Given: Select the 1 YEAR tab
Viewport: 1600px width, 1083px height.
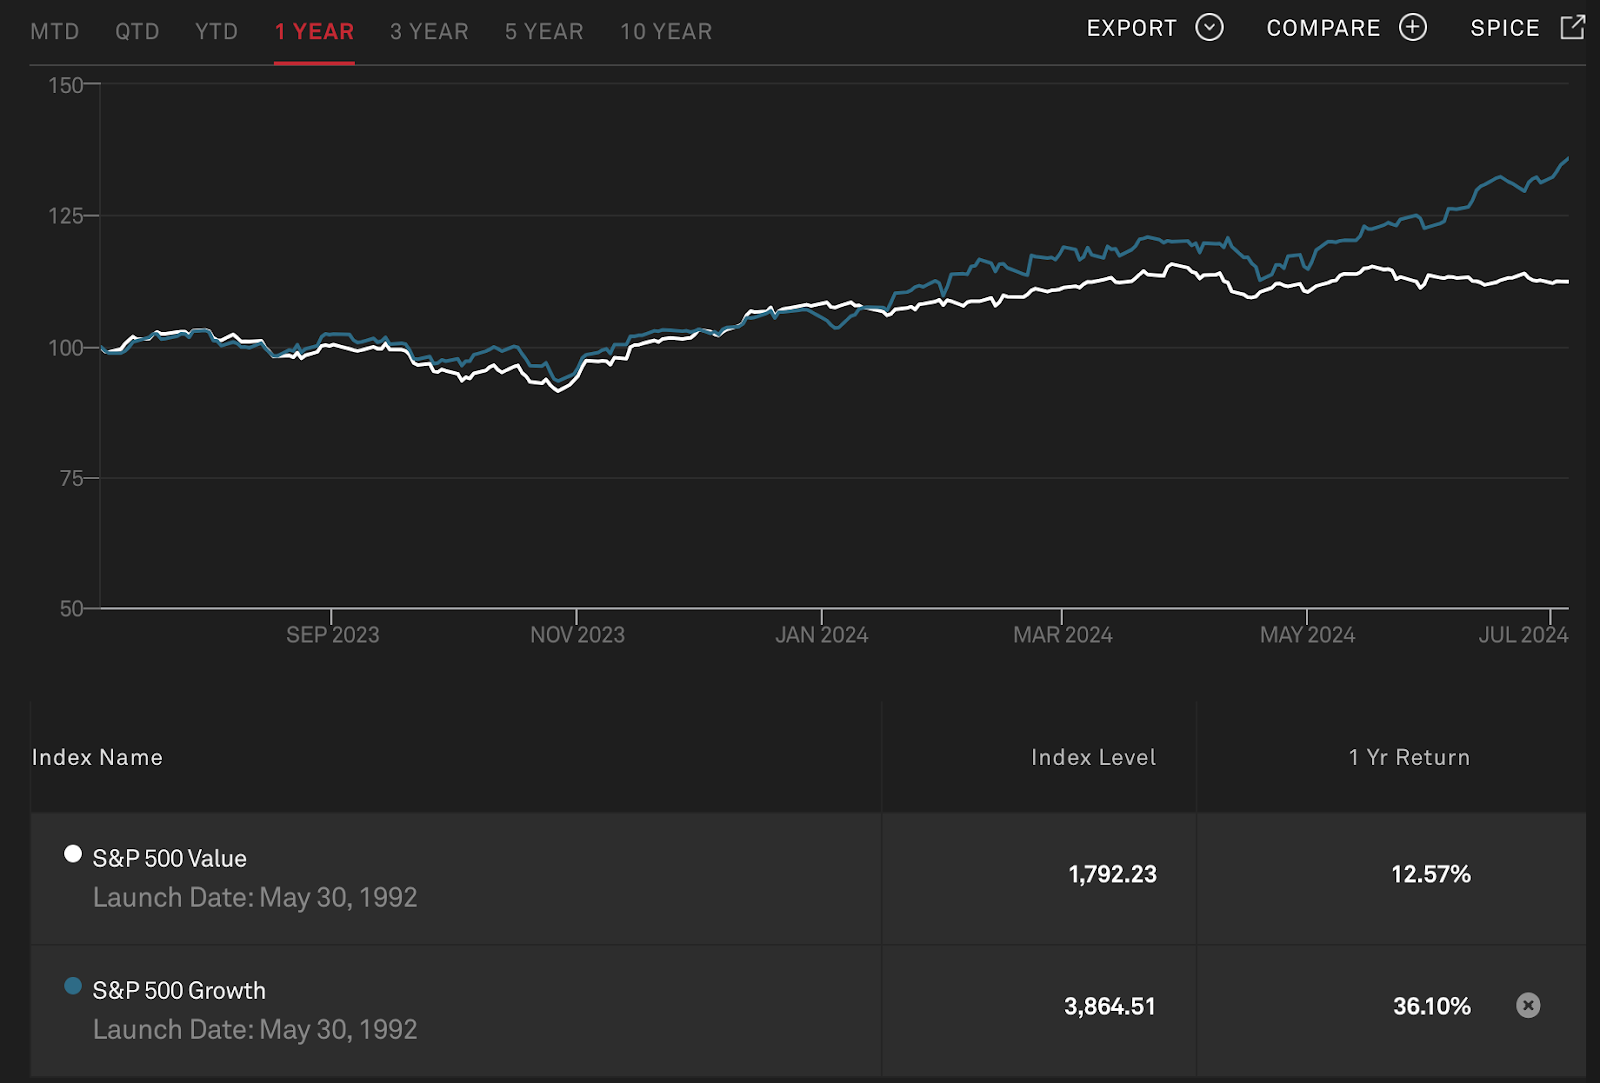Looking at the screenshot, I should 314,32.
